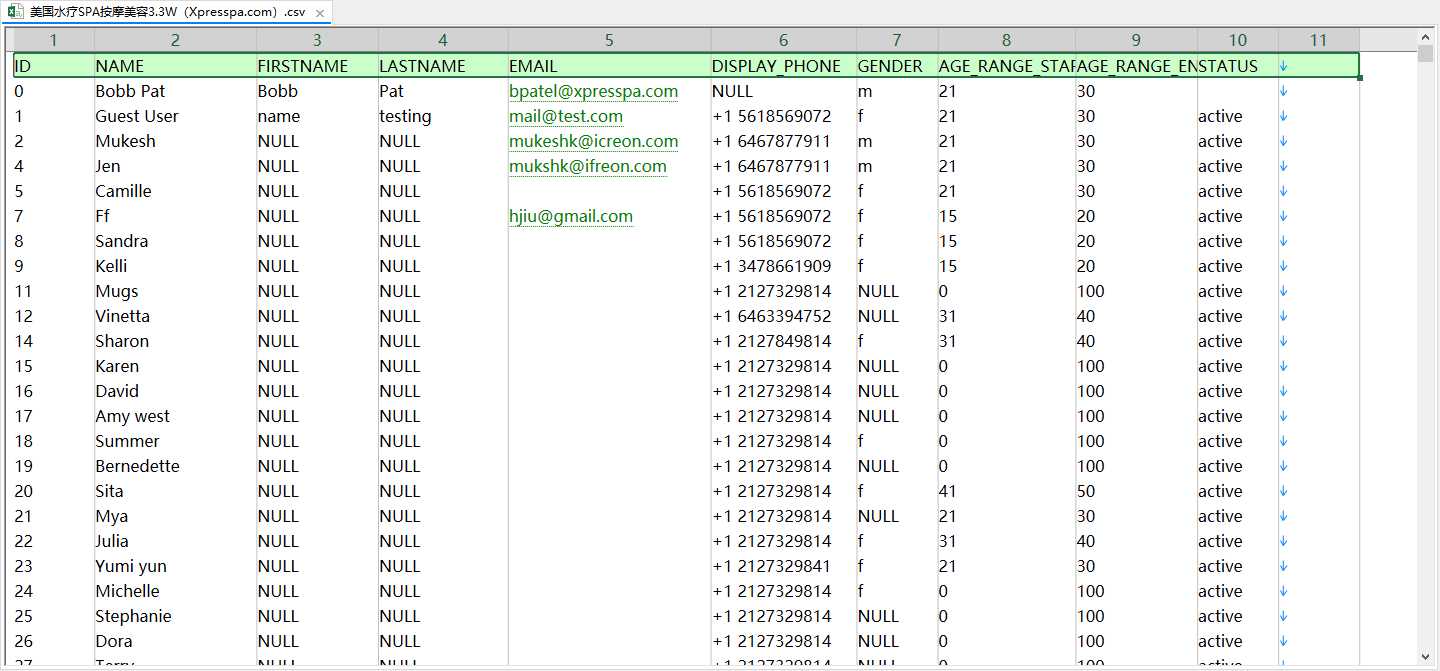
Task: Click the cell containing Yumi yun
Action: click(175, 566)
